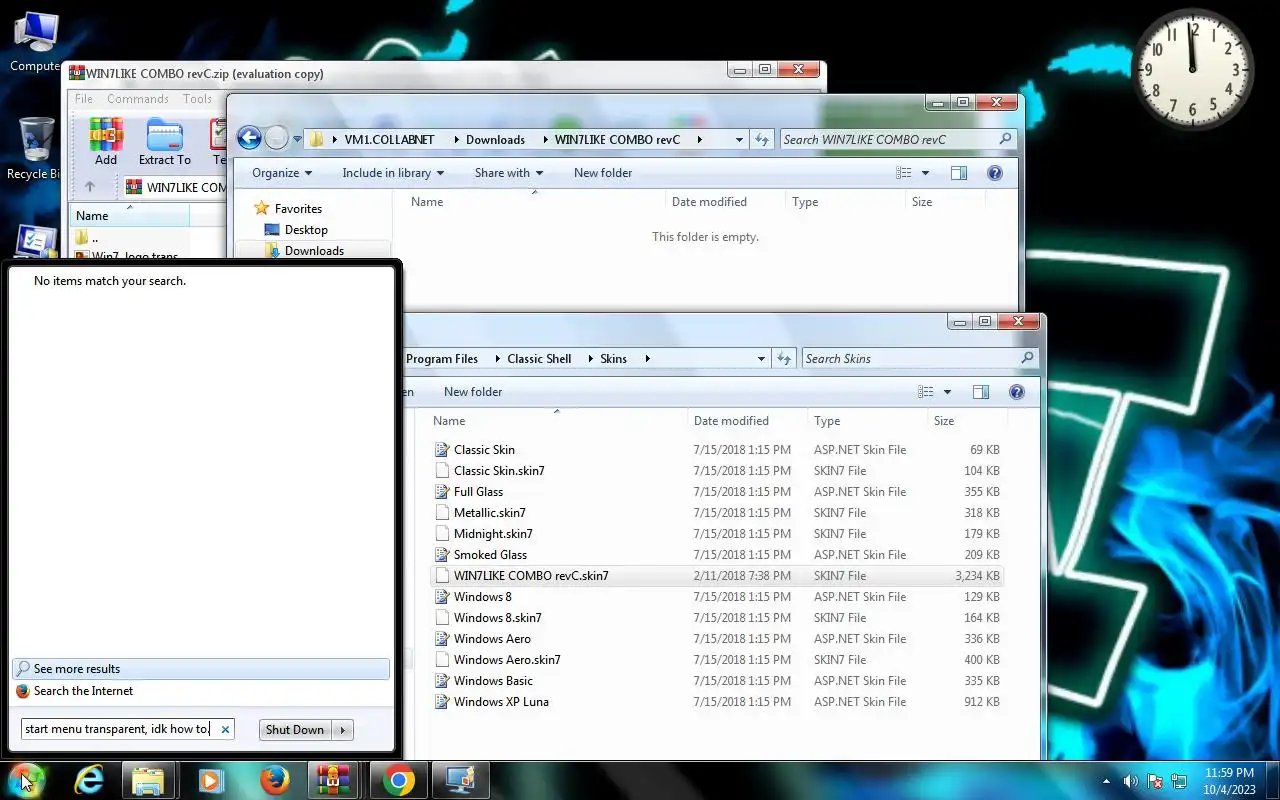Open view options dropdown in Skins window
Screen dimensions: 1280x800
click(947, 392)
